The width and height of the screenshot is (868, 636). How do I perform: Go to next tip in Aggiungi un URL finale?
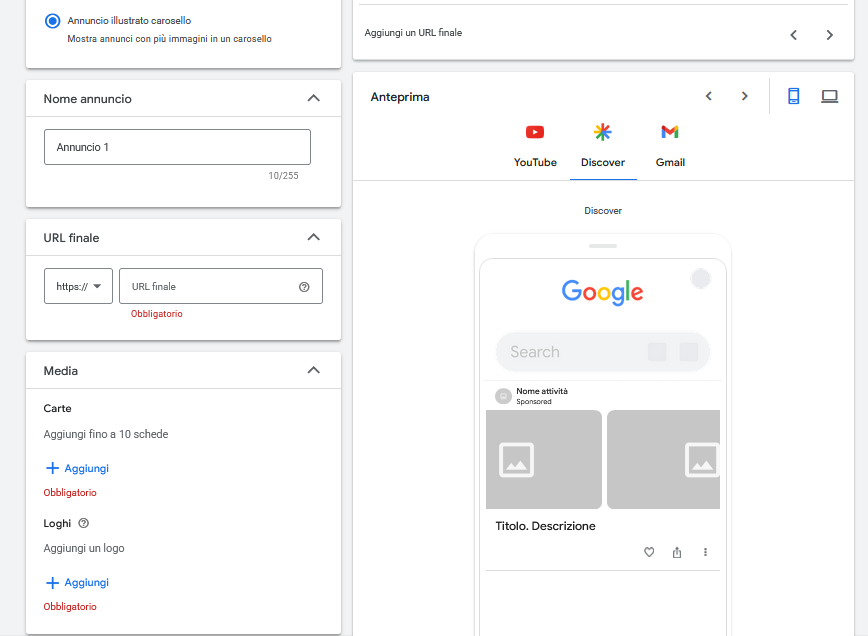click(x=829, y=35)
